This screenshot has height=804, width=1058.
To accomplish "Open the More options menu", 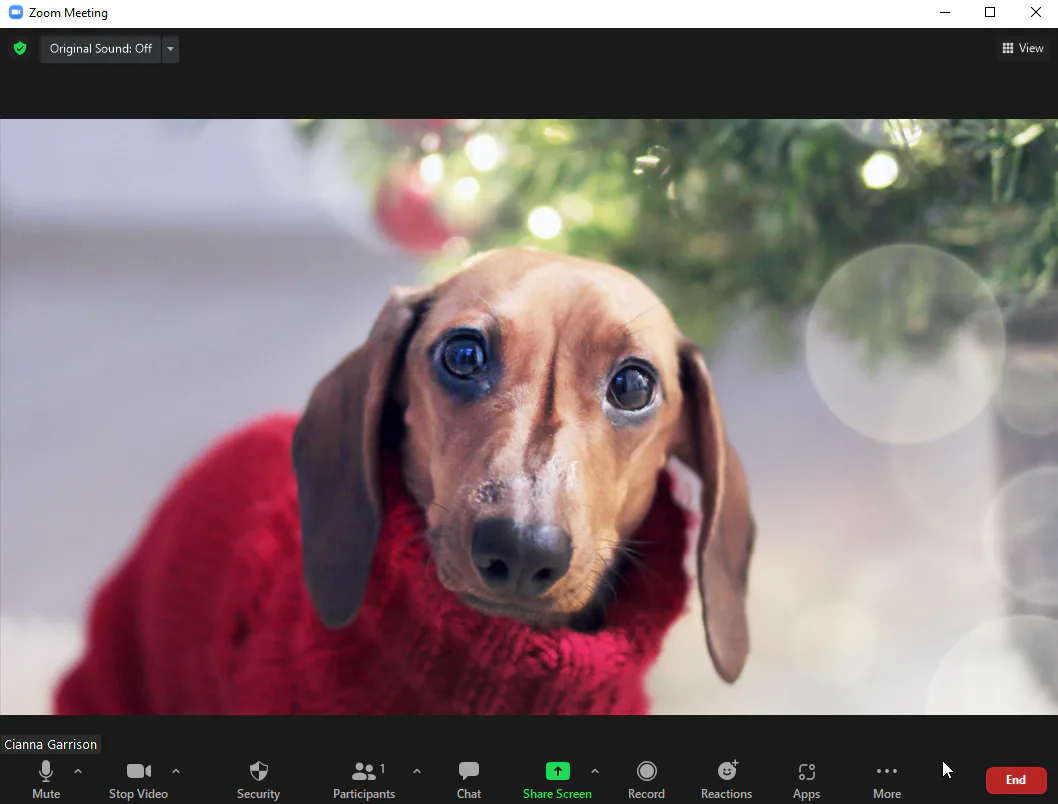I will point(887,780).
